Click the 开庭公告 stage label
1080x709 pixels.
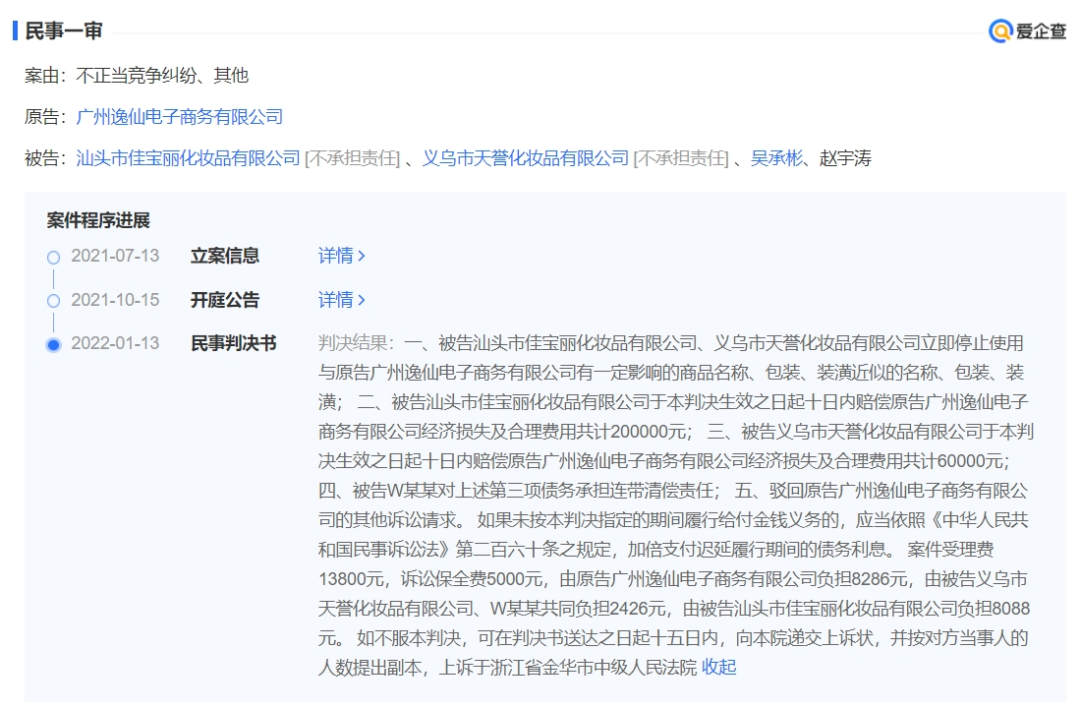[225, 300]
